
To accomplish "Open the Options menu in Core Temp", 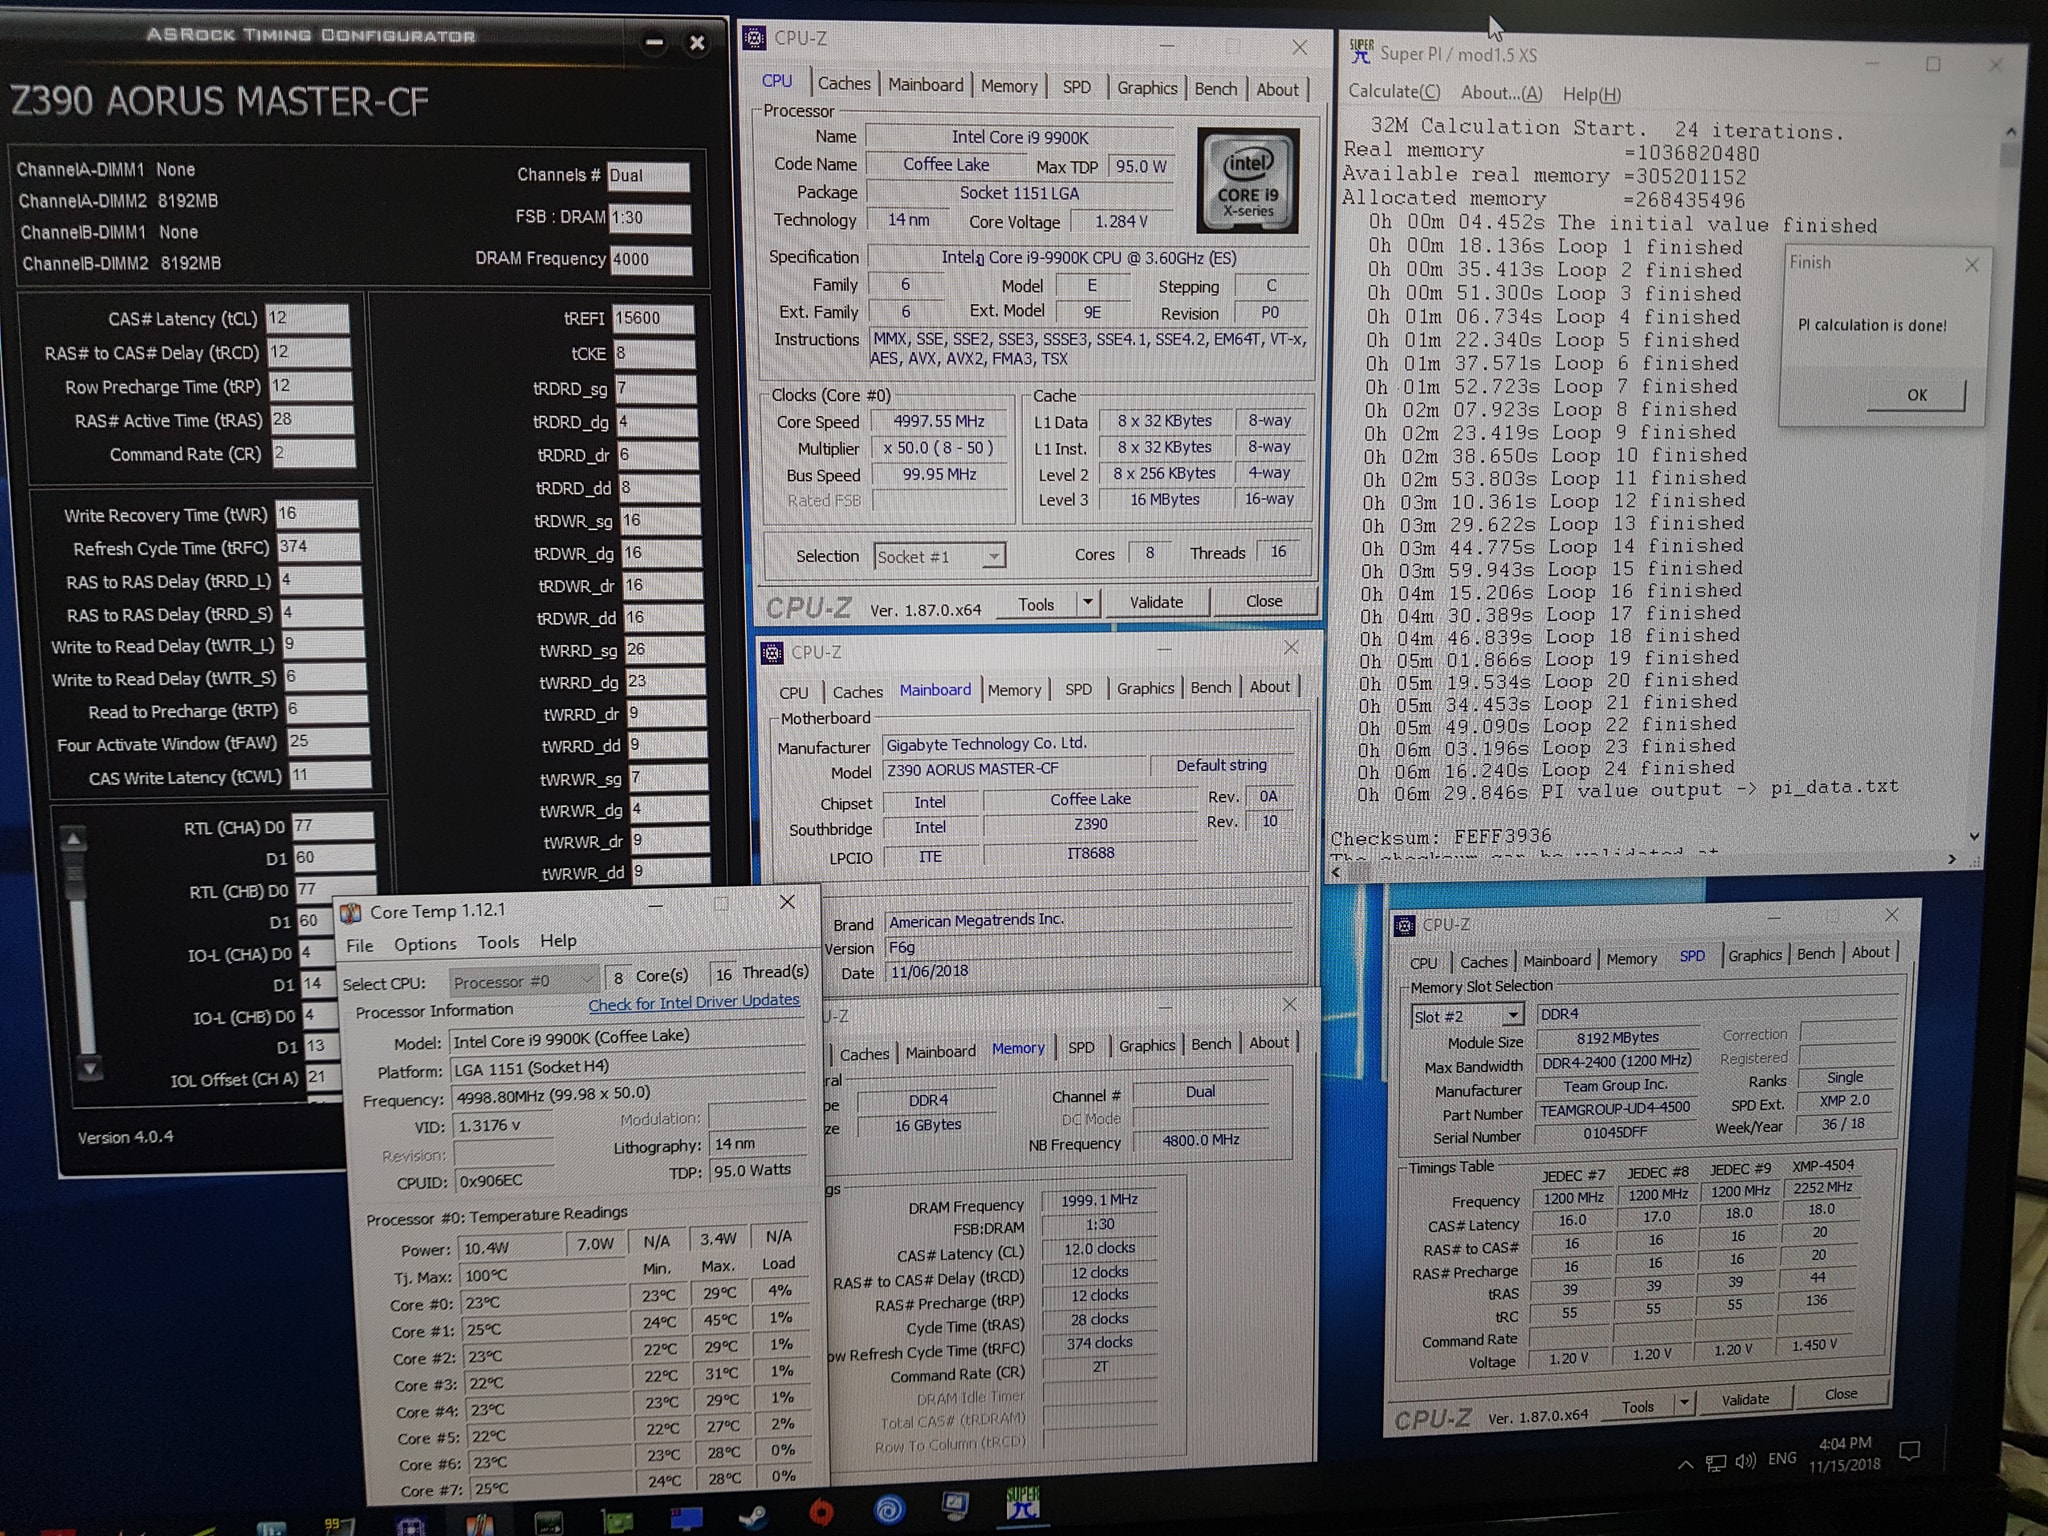I will 425,944.
